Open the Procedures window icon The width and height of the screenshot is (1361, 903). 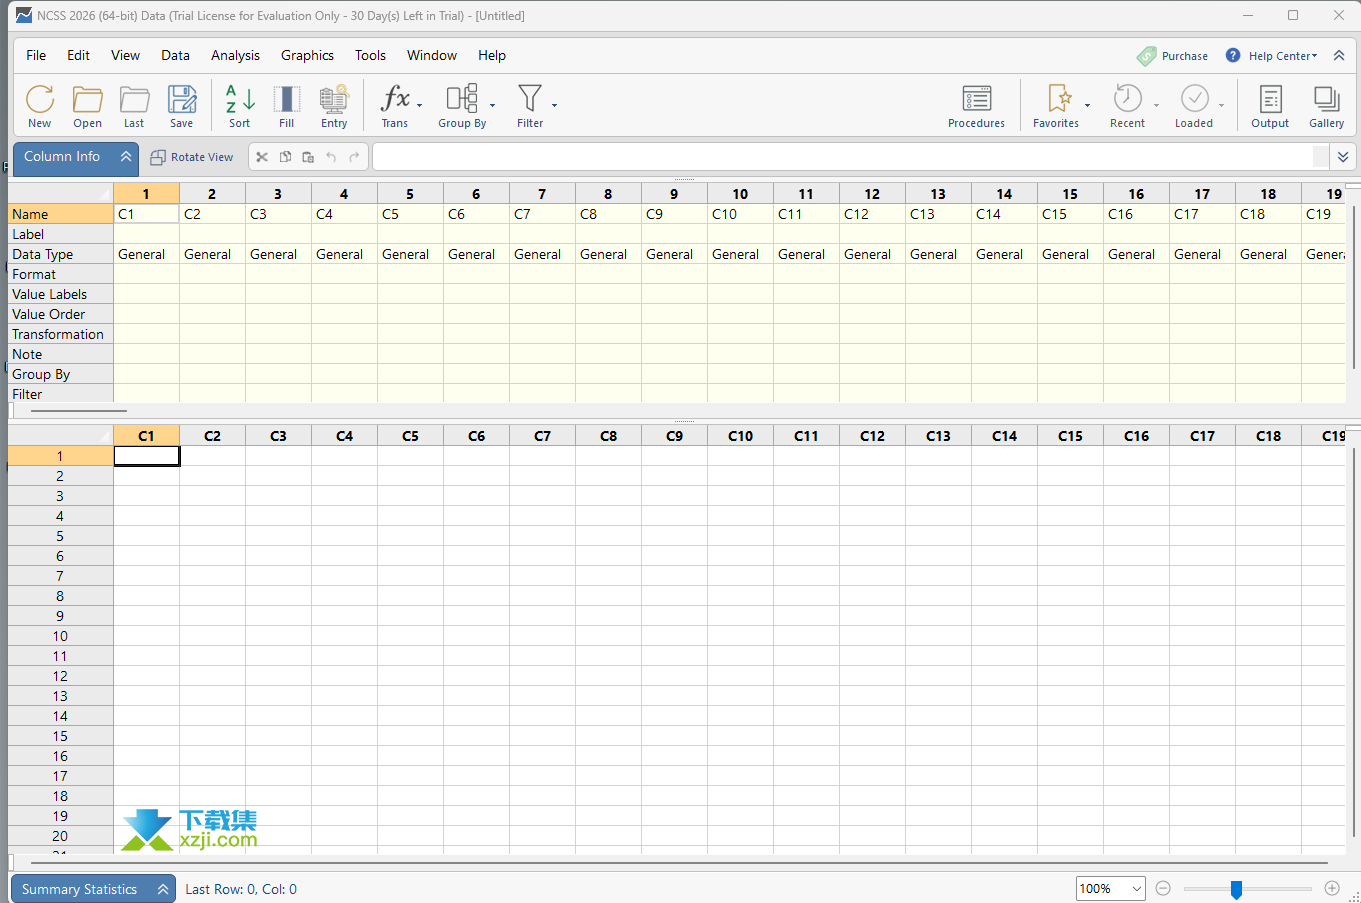click(x=976, y=105)
